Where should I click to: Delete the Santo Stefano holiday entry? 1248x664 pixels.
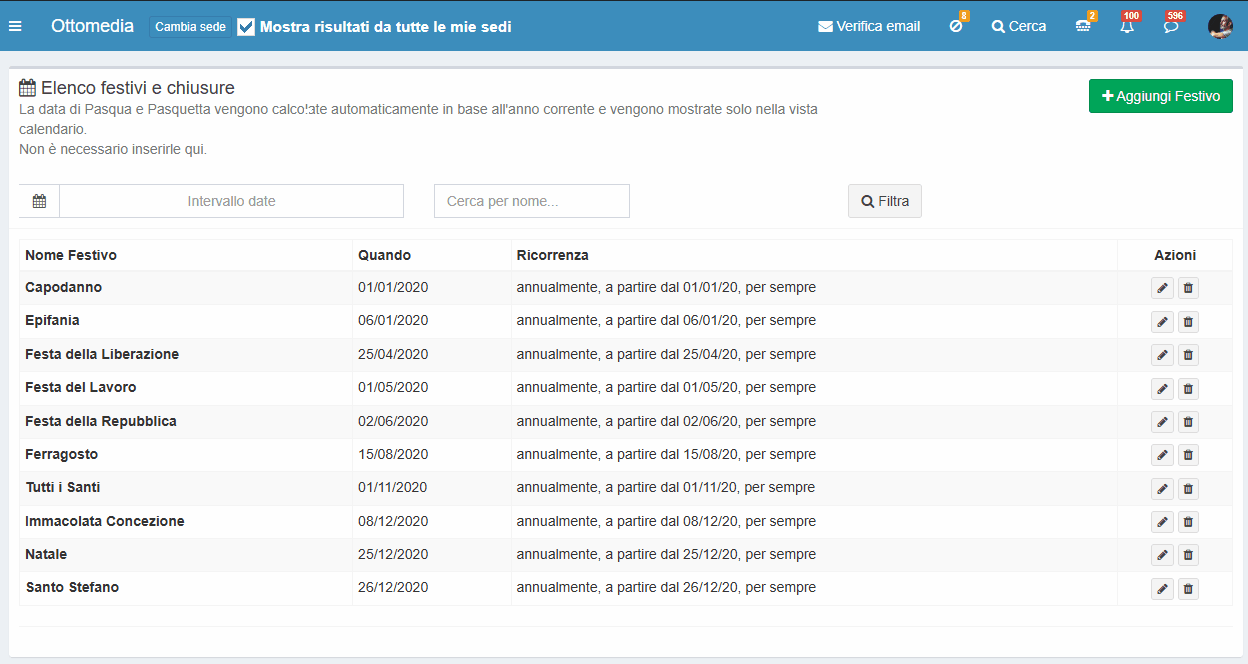(1188, 589)
